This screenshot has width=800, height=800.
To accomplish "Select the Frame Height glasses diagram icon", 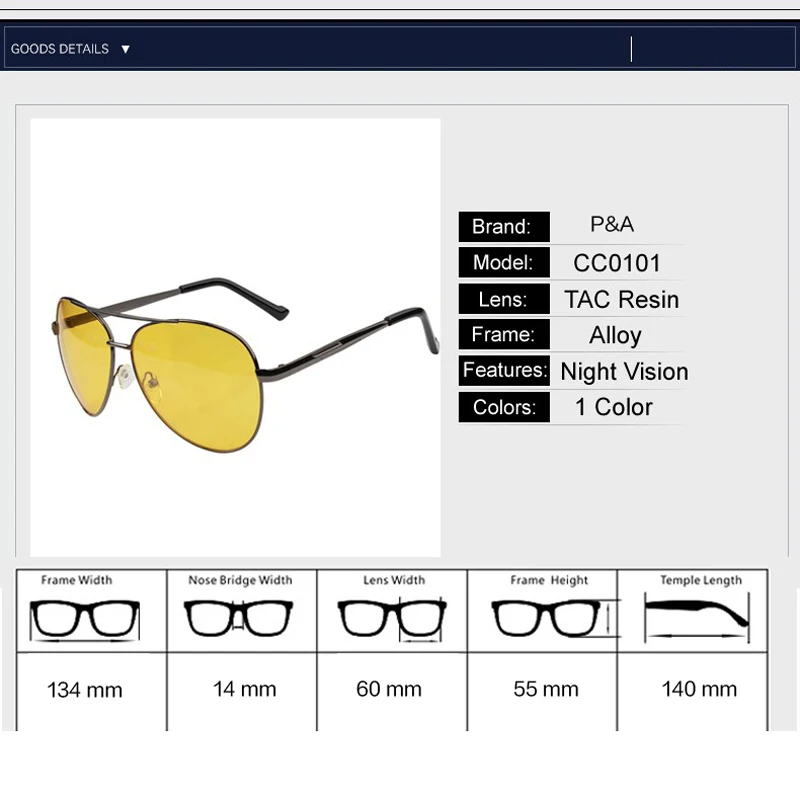I will [x=556, y=618].
